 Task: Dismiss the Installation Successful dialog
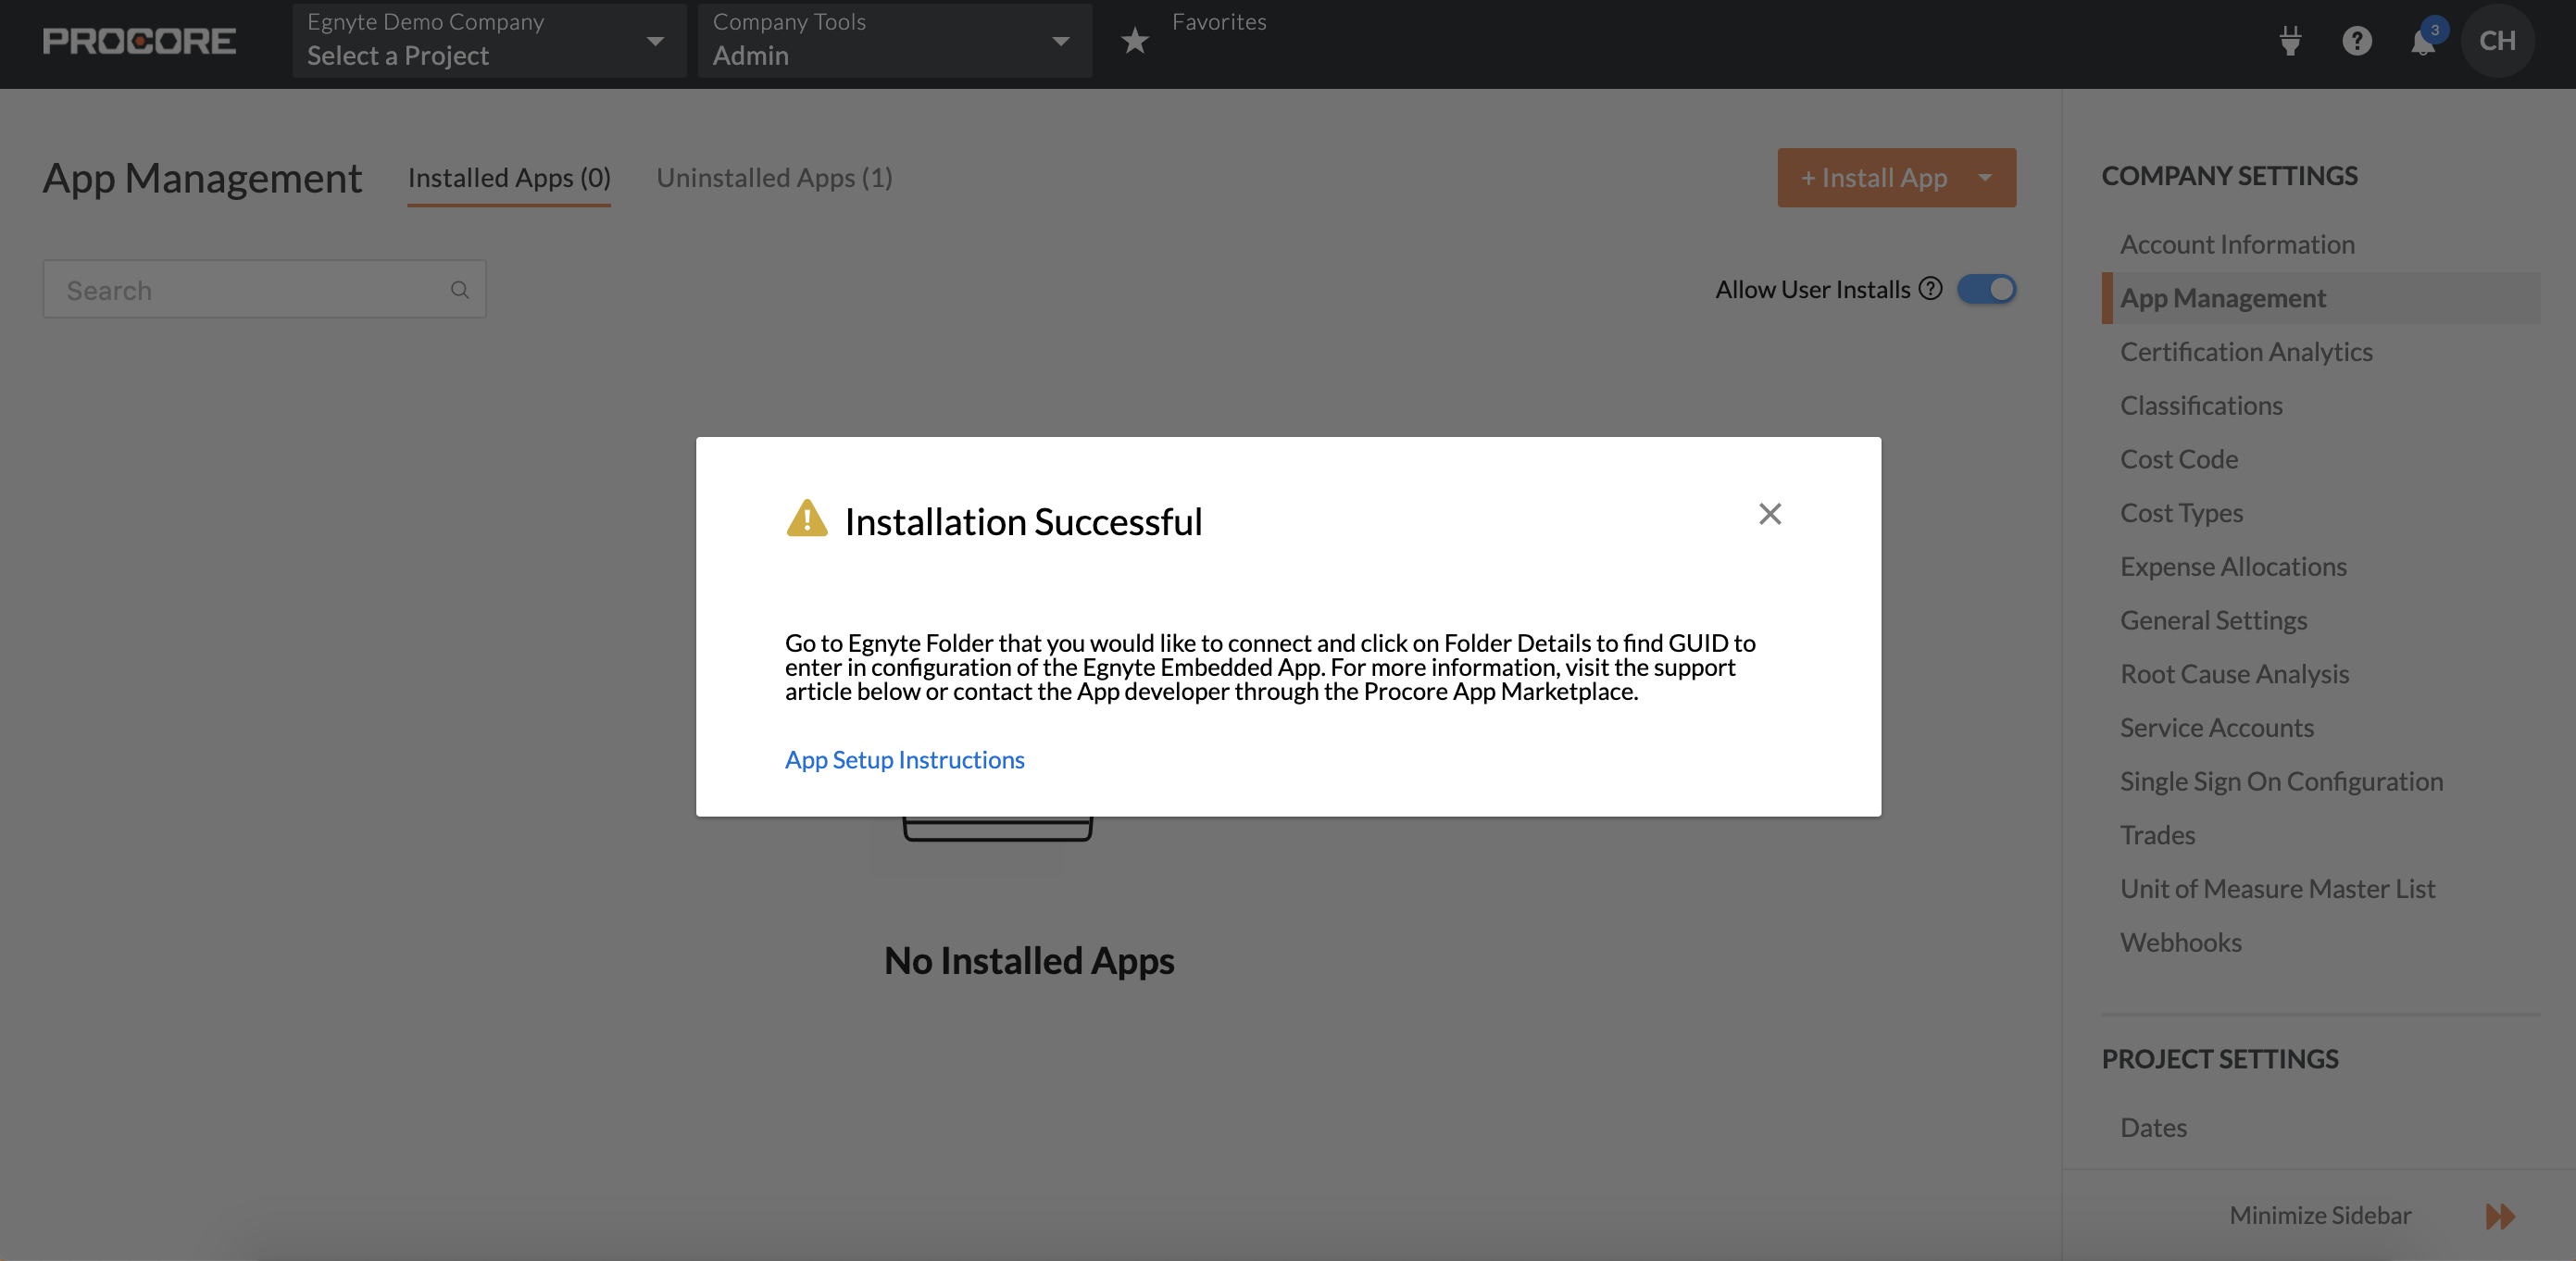pyautogui.click(x=1770, y=513)
